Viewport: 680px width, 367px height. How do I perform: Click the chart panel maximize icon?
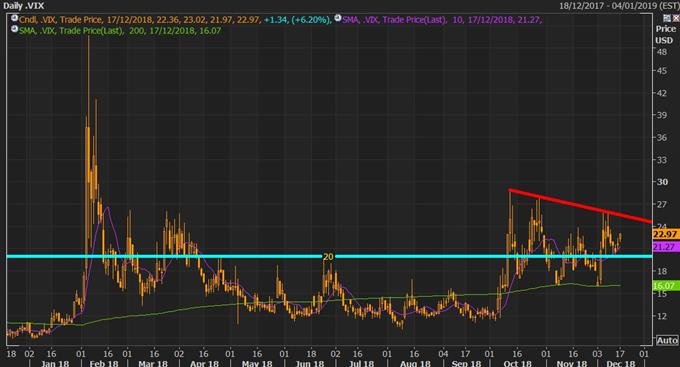pos(667,18)
